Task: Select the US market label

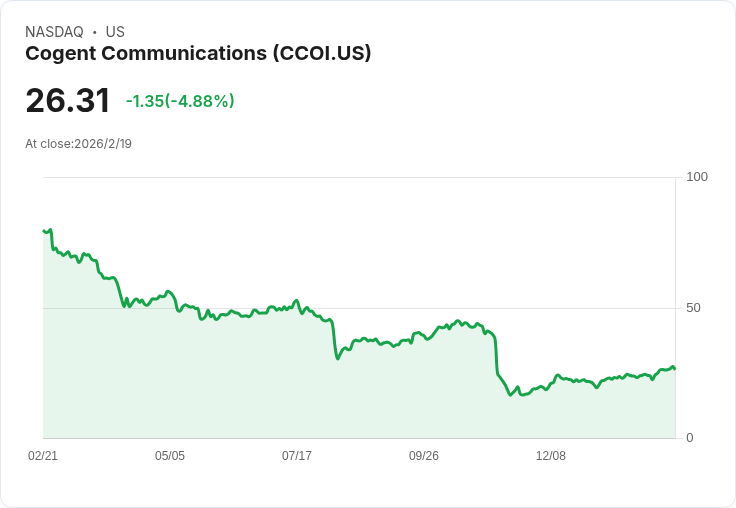Action: point(115,32)
